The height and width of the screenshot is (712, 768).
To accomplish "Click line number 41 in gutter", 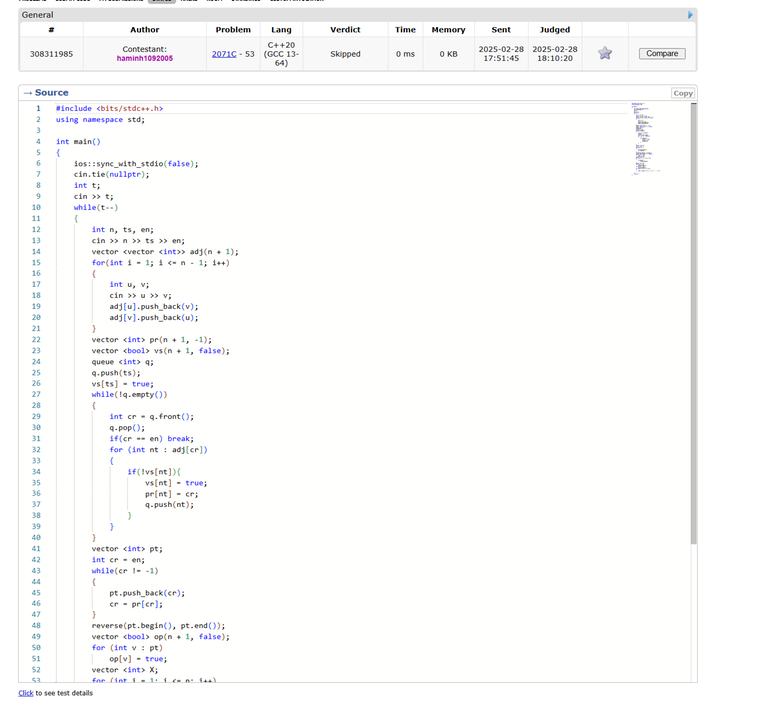I will point(37,548).
